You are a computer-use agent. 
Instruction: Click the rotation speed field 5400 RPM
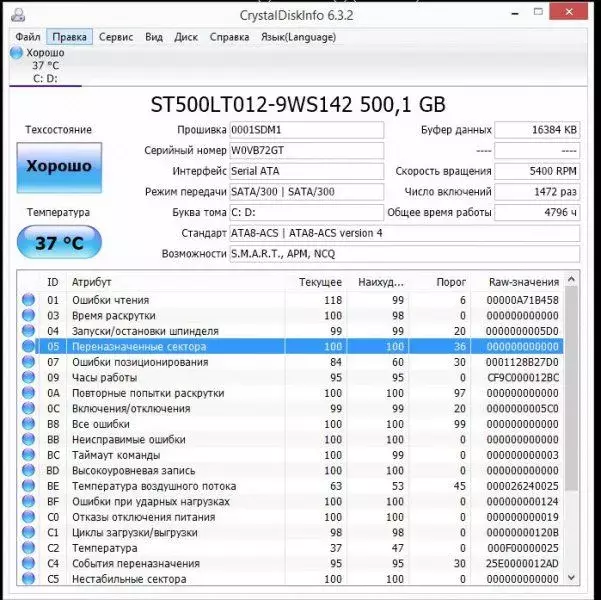pos(537,171)
